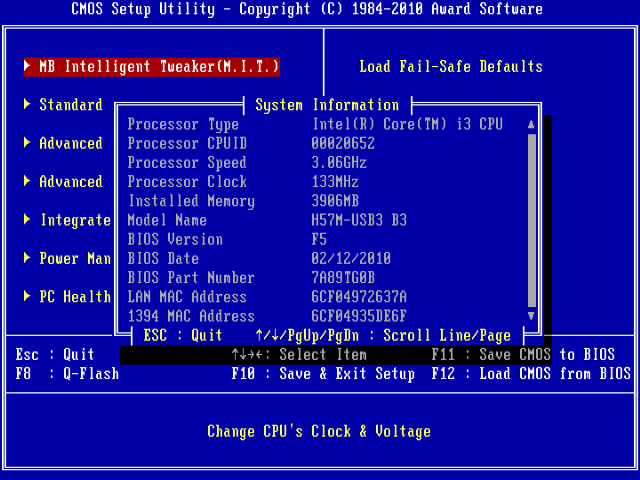Click F12 : Load CMOS from BIOS
640x480 pixels.
(531, 373)
